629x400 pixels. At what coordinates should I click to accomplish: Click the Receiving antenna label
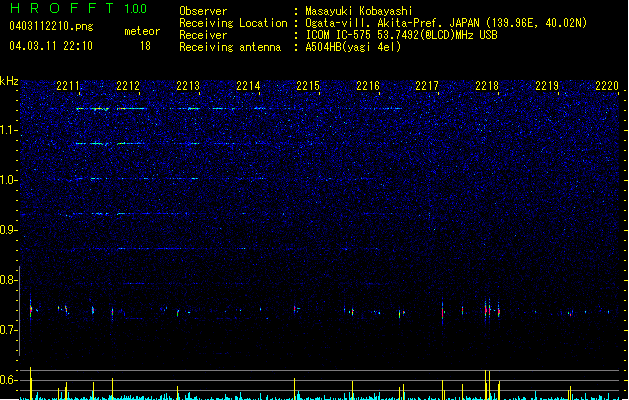230,47
